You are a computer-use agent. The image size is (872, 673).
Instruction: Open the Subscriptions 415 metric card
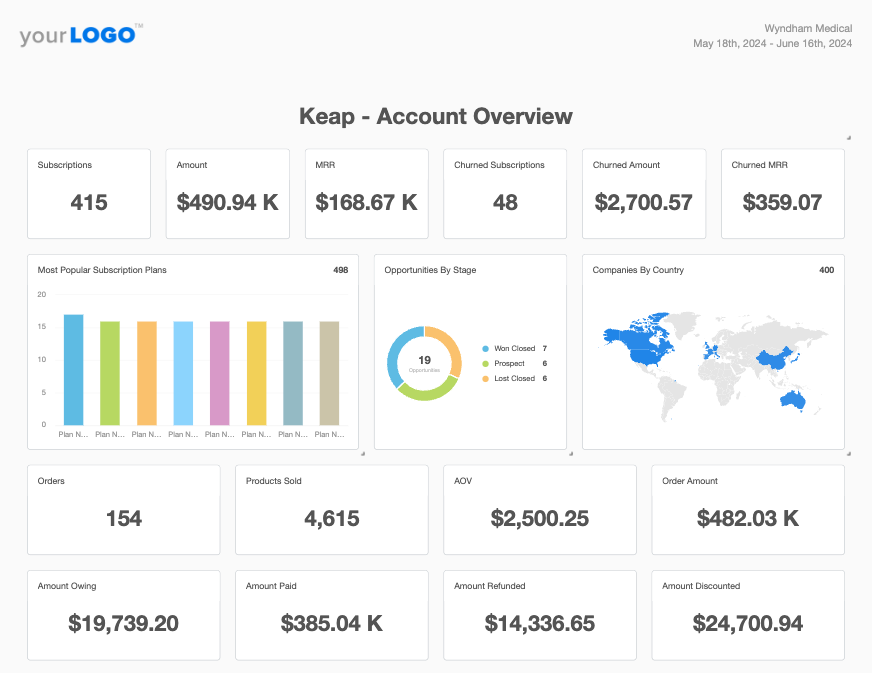[x=89, y=194]
